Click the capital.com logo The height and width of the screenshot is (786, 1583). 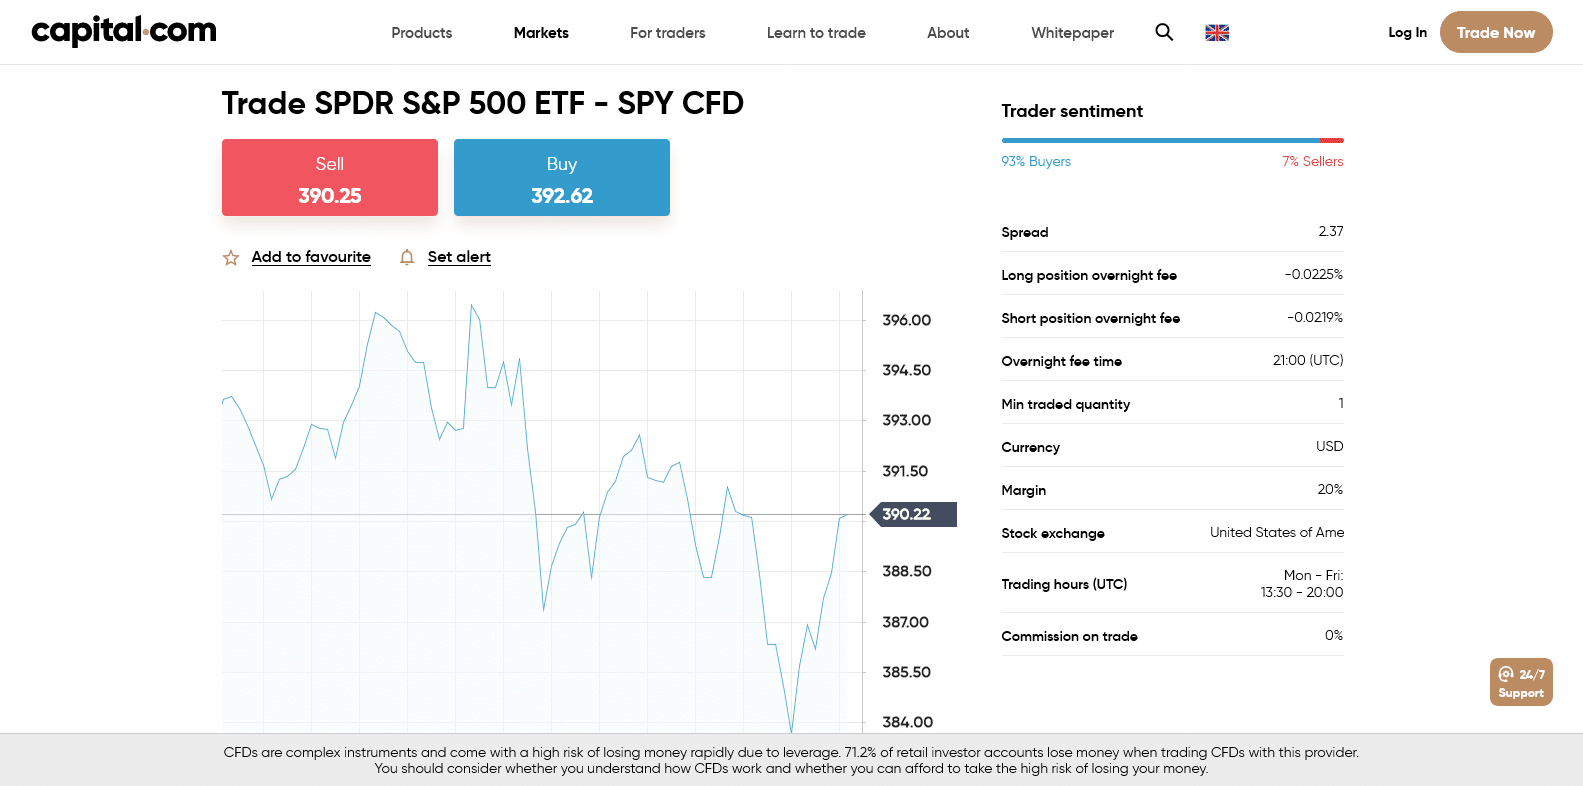coord(122,31)
